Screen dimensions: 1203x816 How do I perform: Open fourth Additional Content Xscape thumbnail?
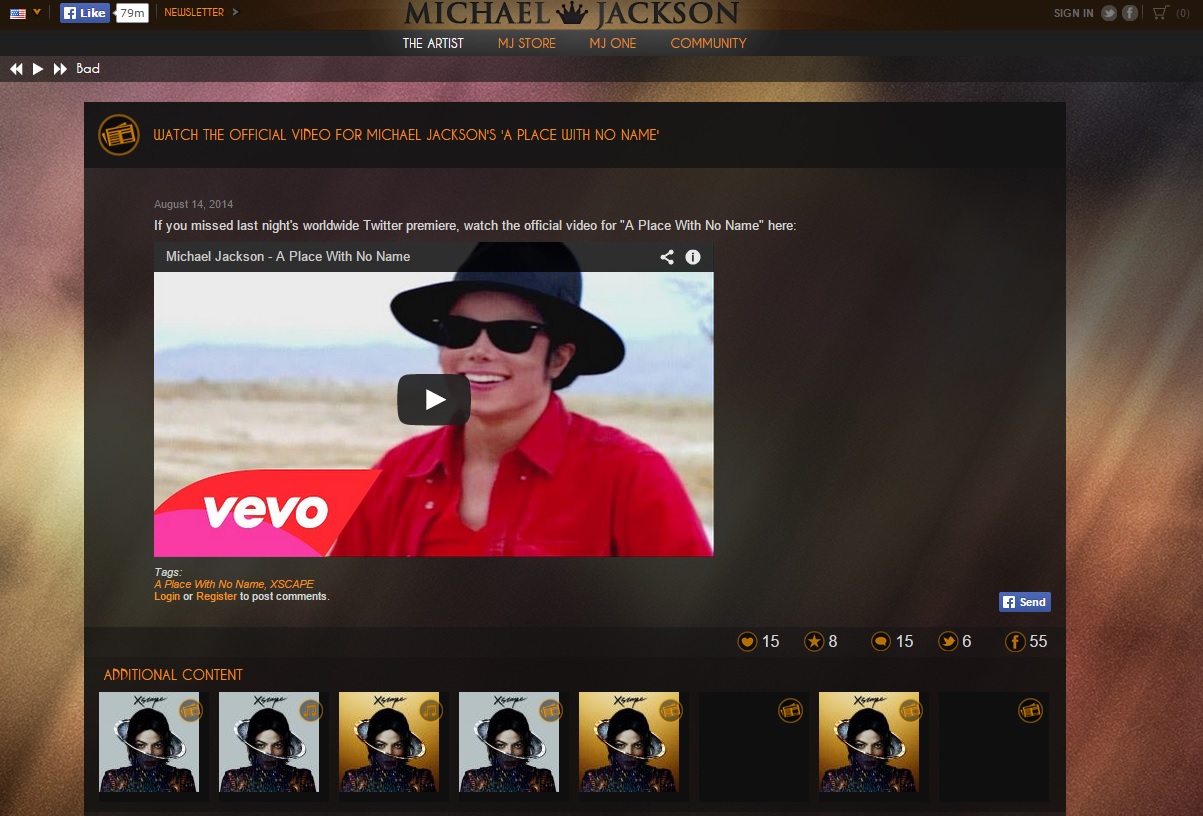pyautogui.click(x=509, y=742)
